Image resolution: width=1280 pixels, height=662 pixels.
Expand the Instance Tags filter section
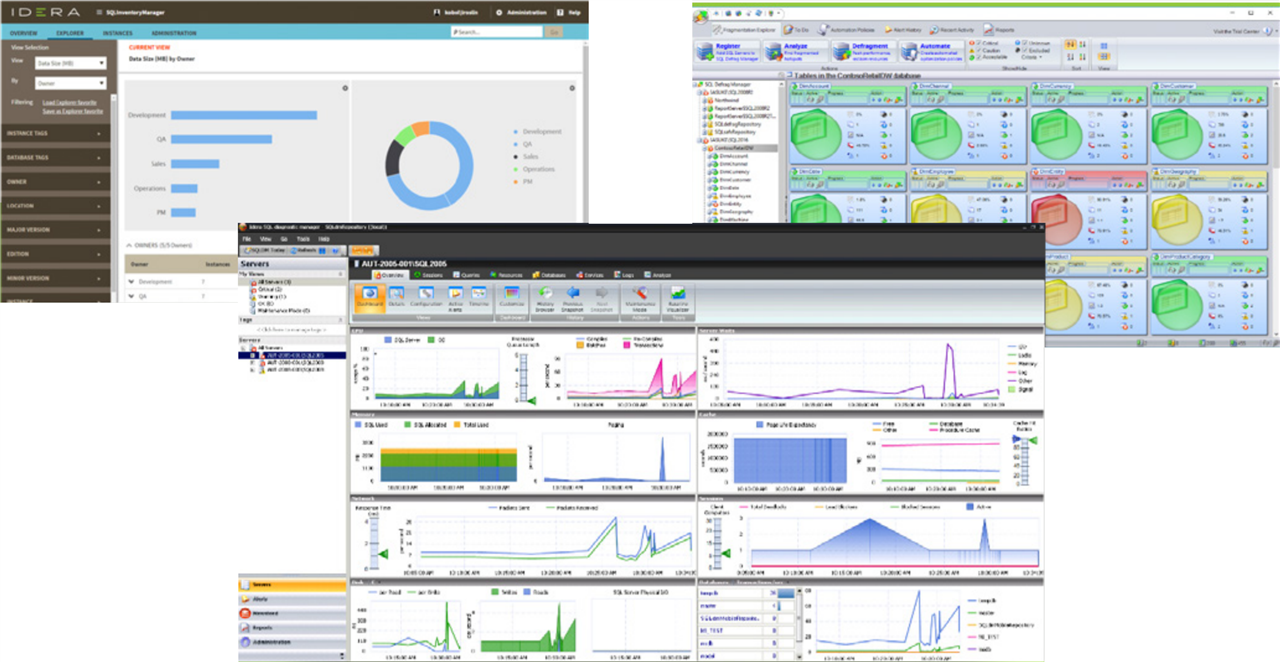click(x=56, y=133)
